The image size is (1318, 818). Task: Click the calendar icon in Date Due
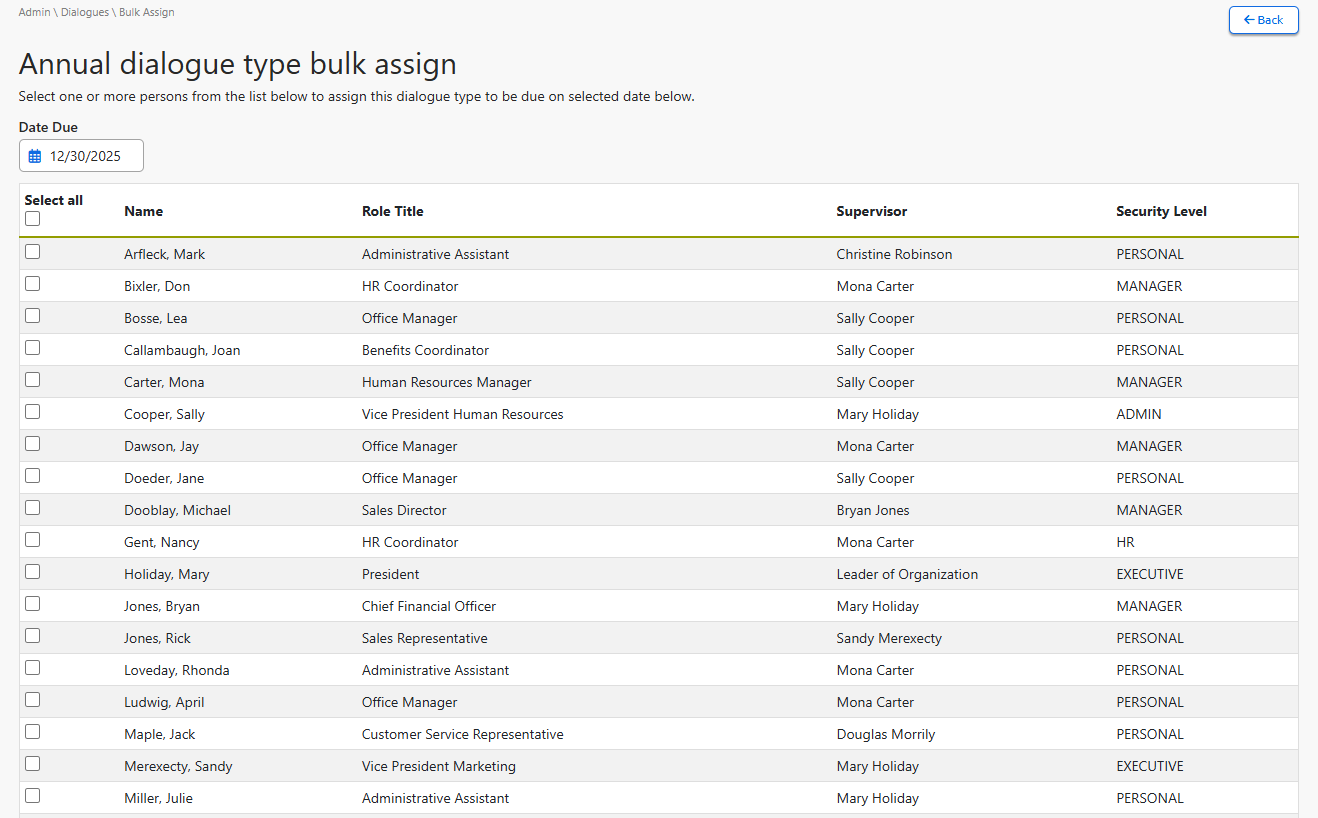point(35,156)
